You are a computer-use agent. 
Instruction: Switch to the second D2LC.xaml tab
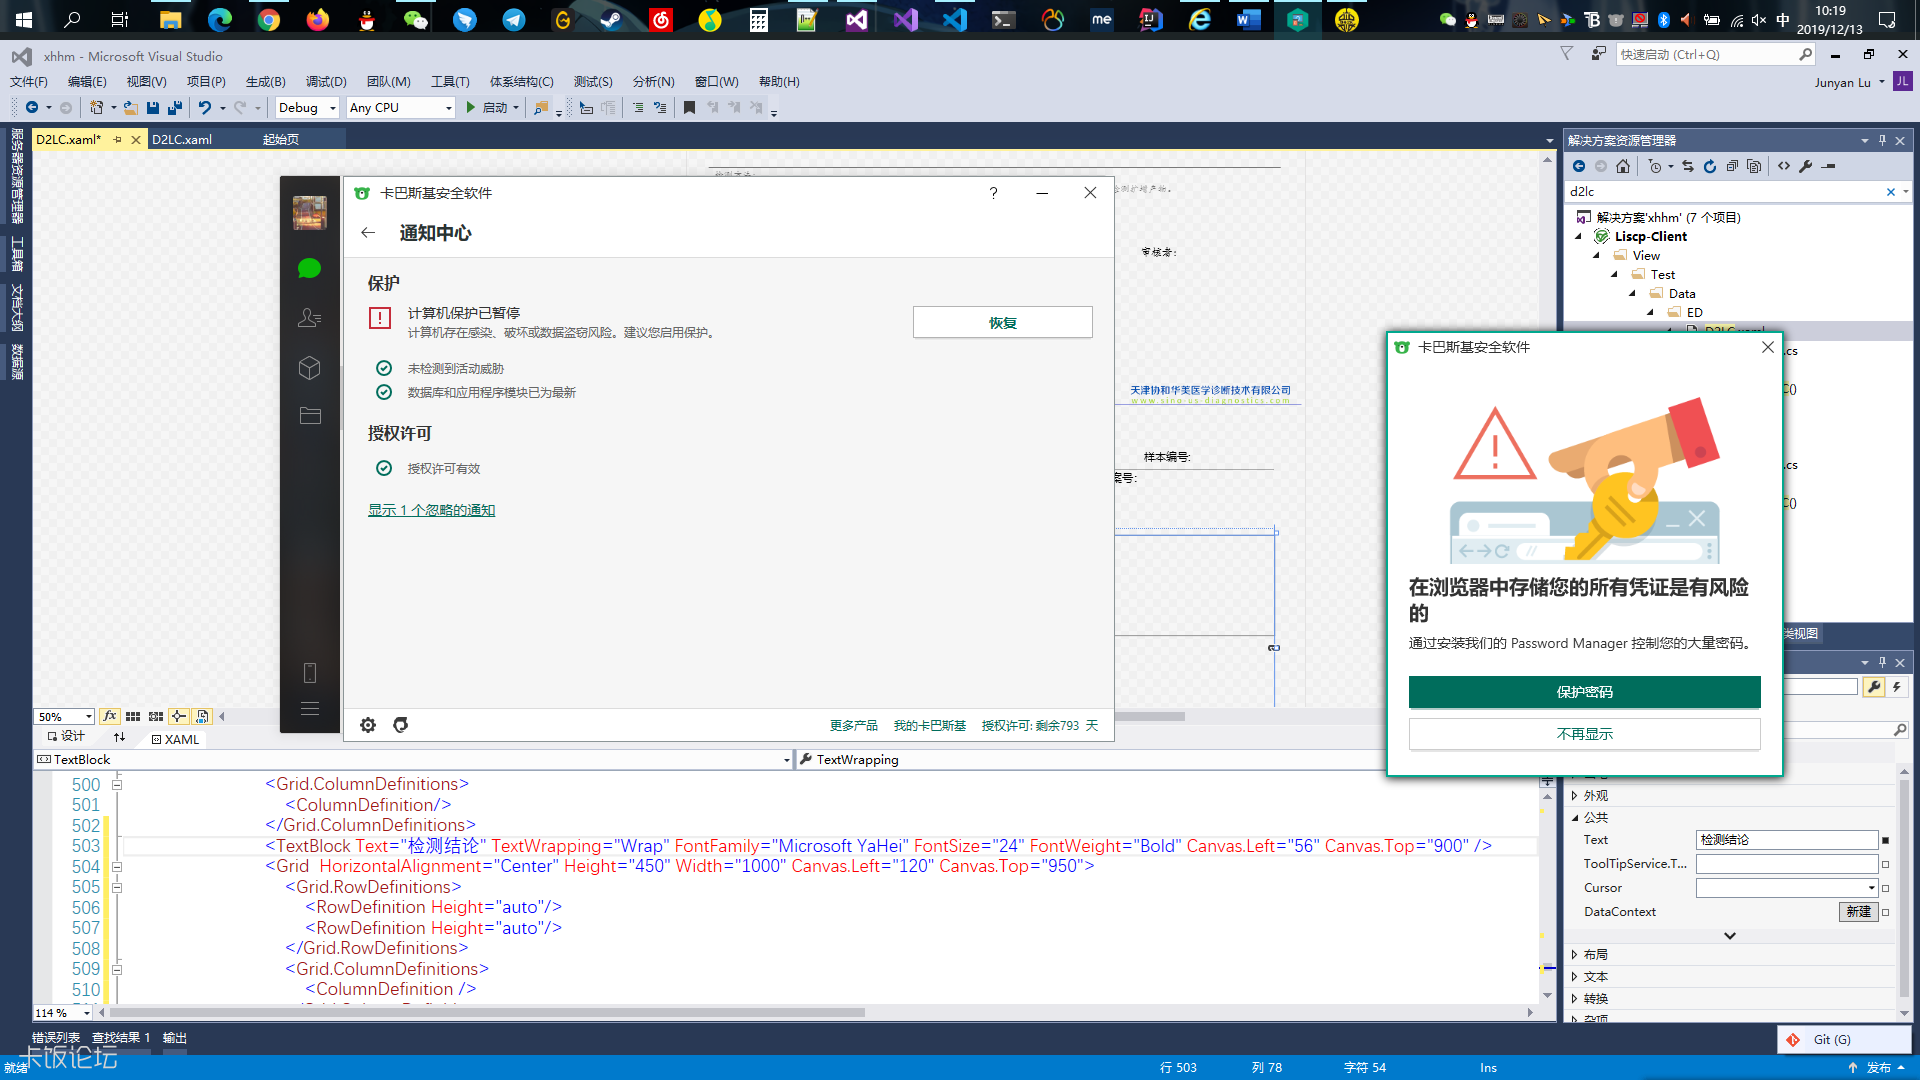(x=182, y=140)
